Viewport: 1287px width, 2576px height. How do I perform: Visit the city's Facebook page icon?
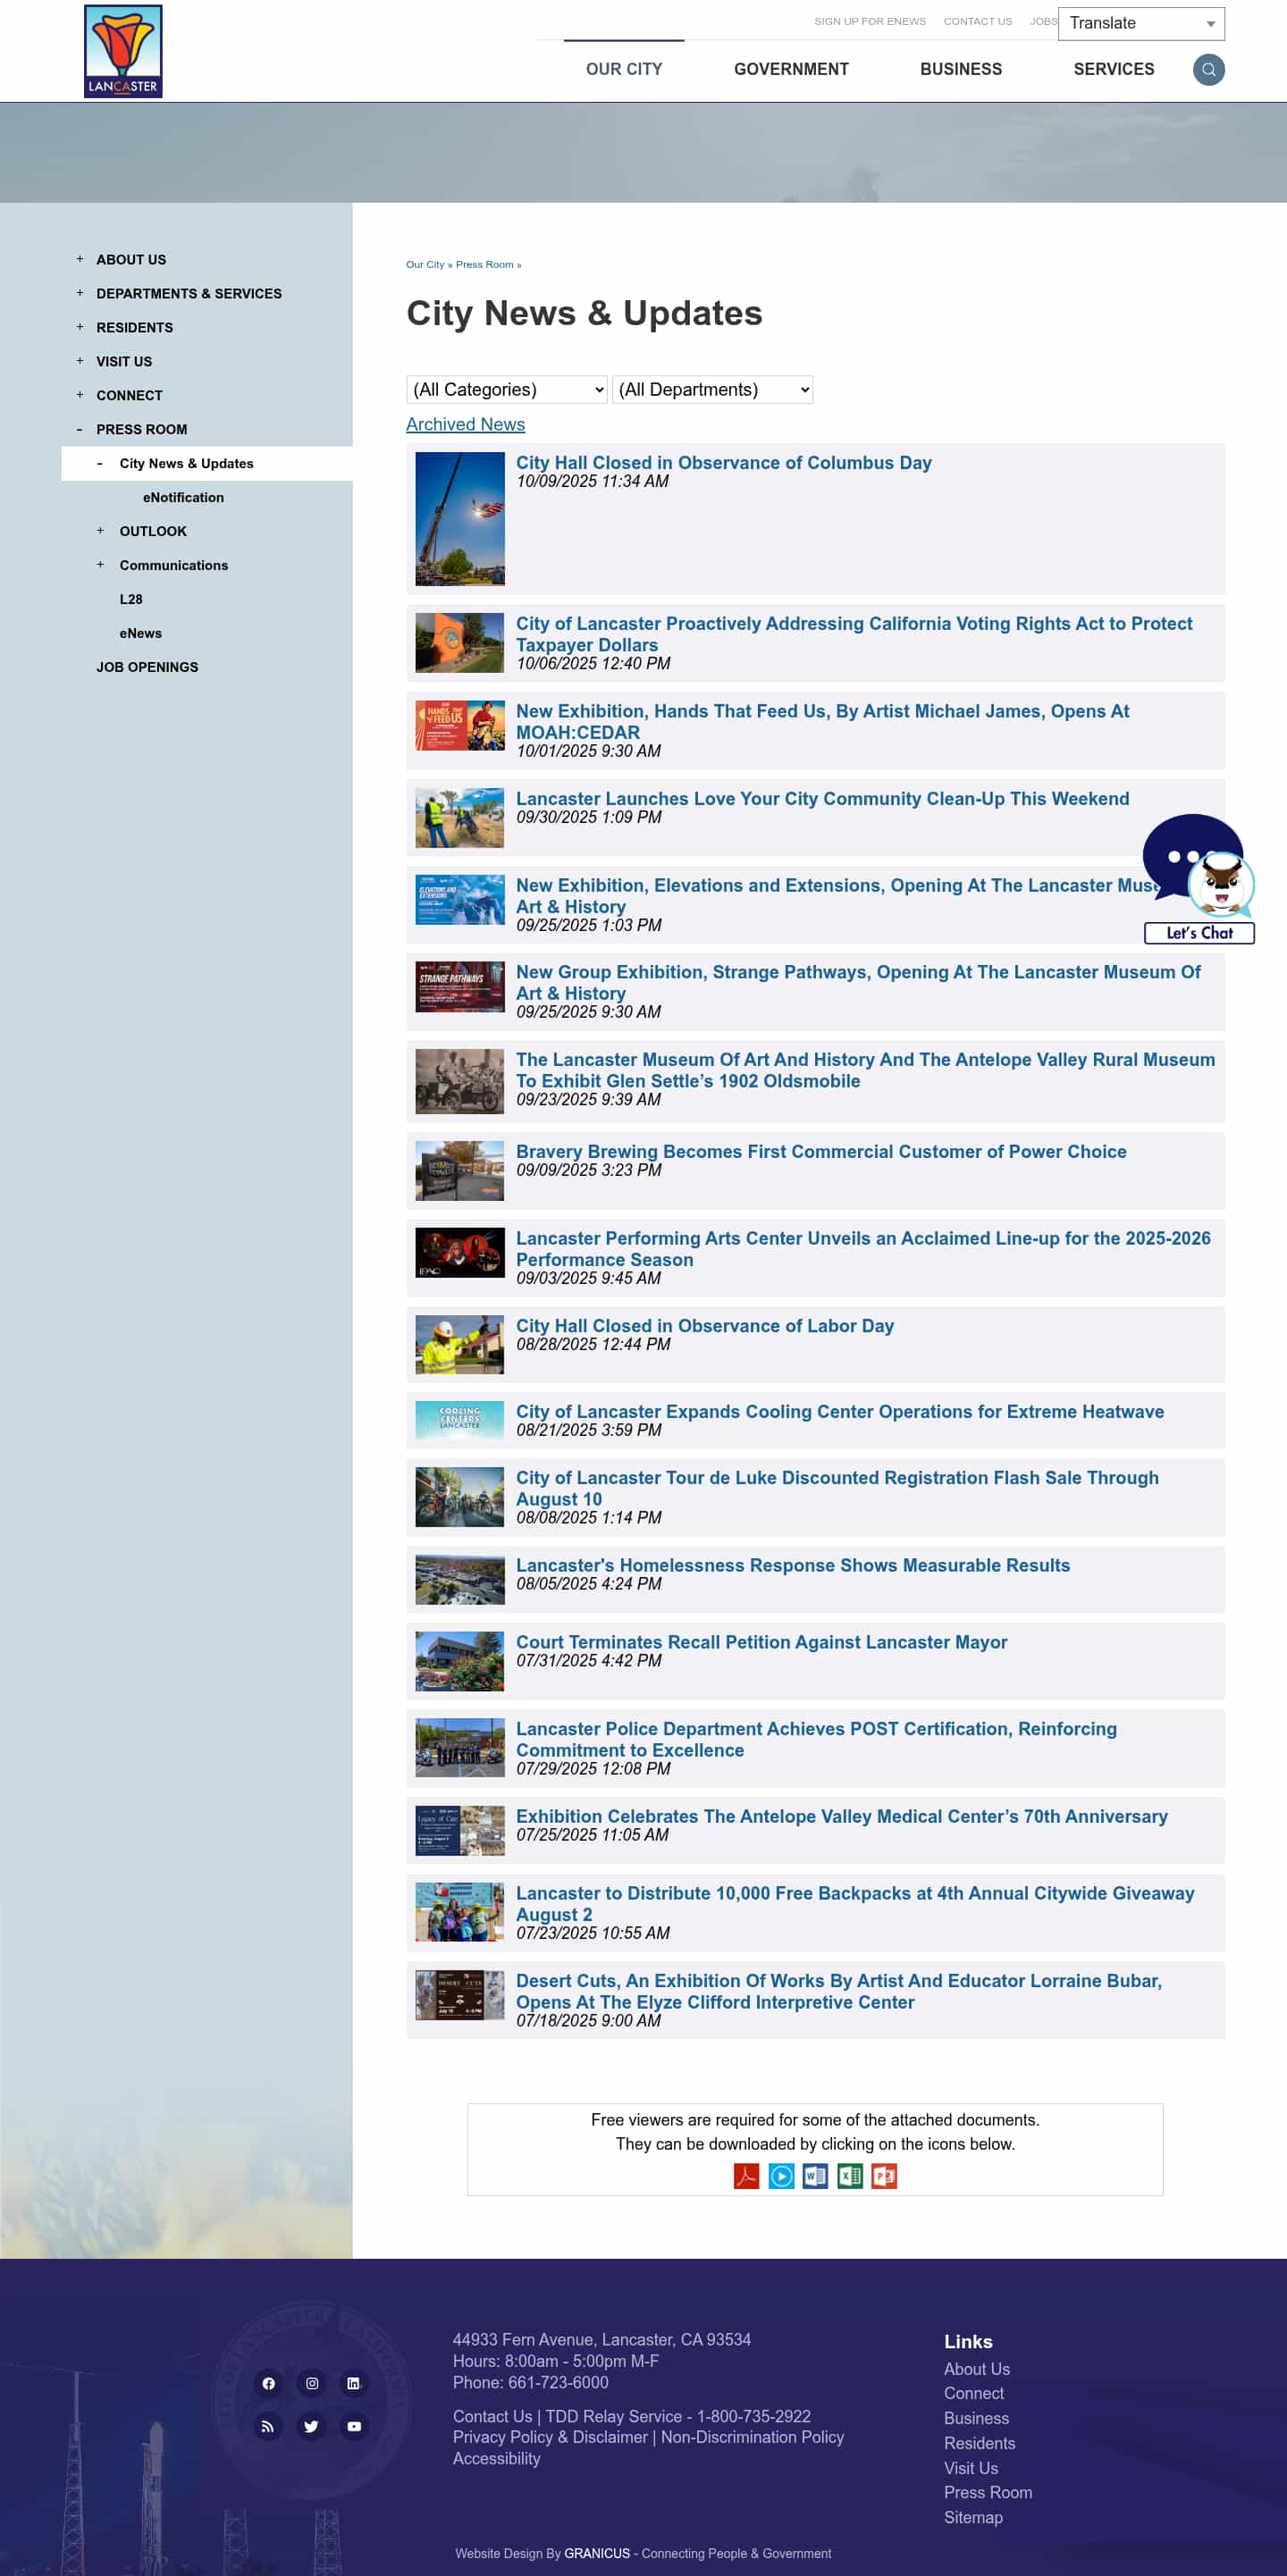(x=268, y=2383)
